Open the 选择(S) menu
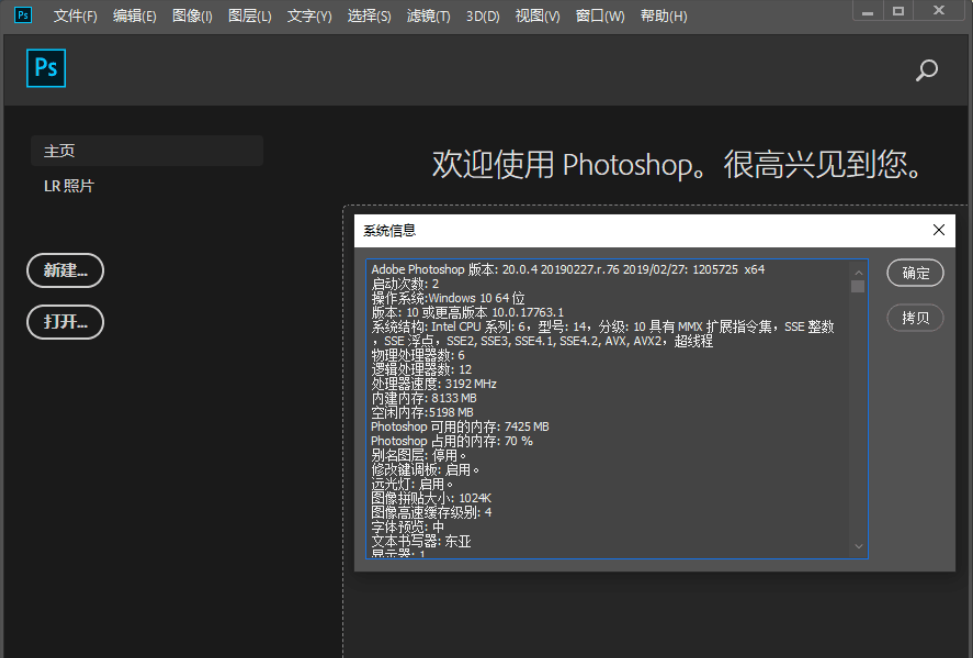This screenshot has height=658, width=974. [x=369, y=16]
